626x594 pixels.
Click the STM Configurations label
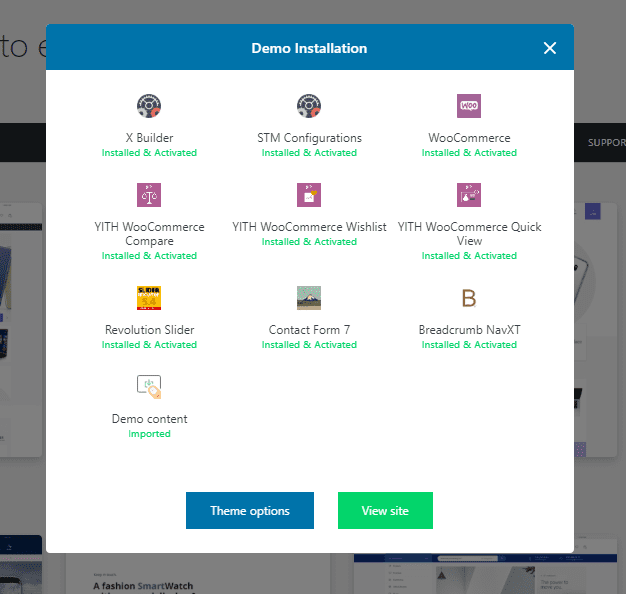tap(309, 138)
